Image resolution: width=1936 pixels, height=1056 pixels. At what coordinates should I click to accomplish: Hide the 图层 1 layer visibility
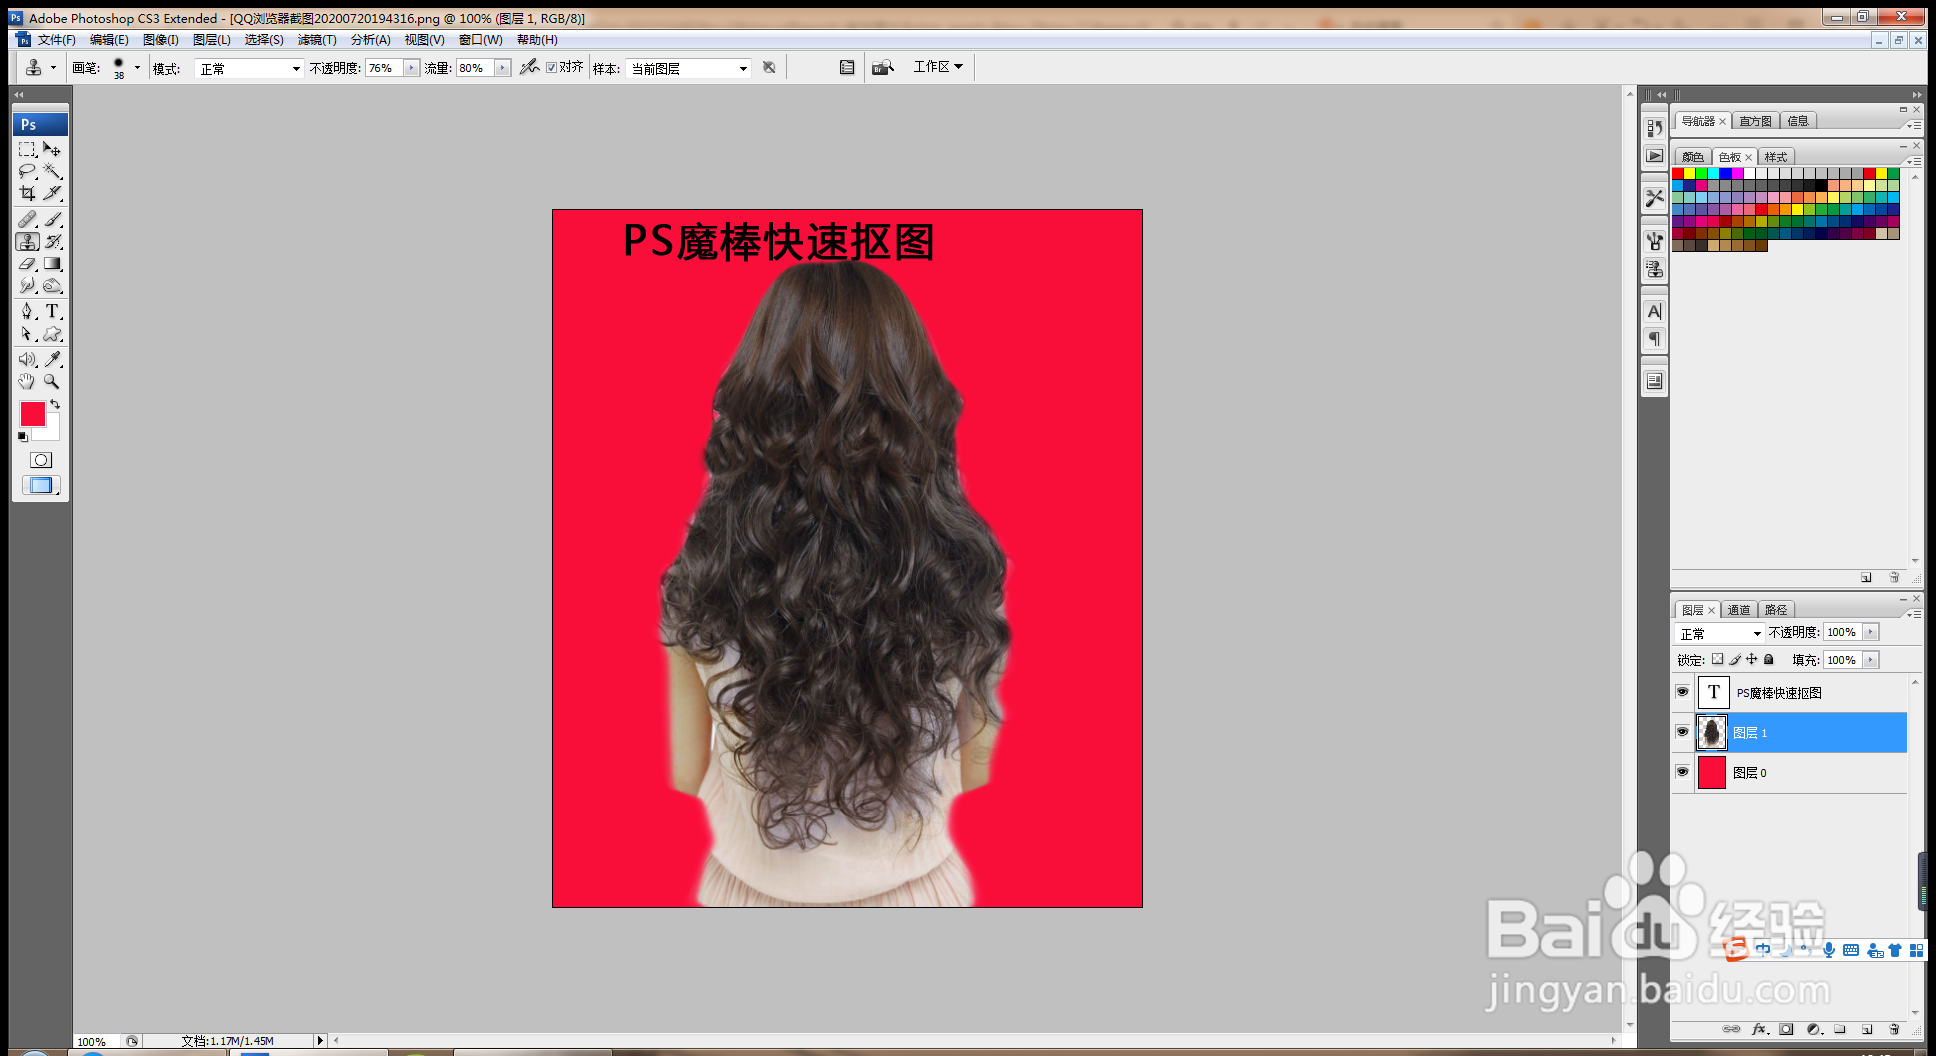tap(1682, 732)
